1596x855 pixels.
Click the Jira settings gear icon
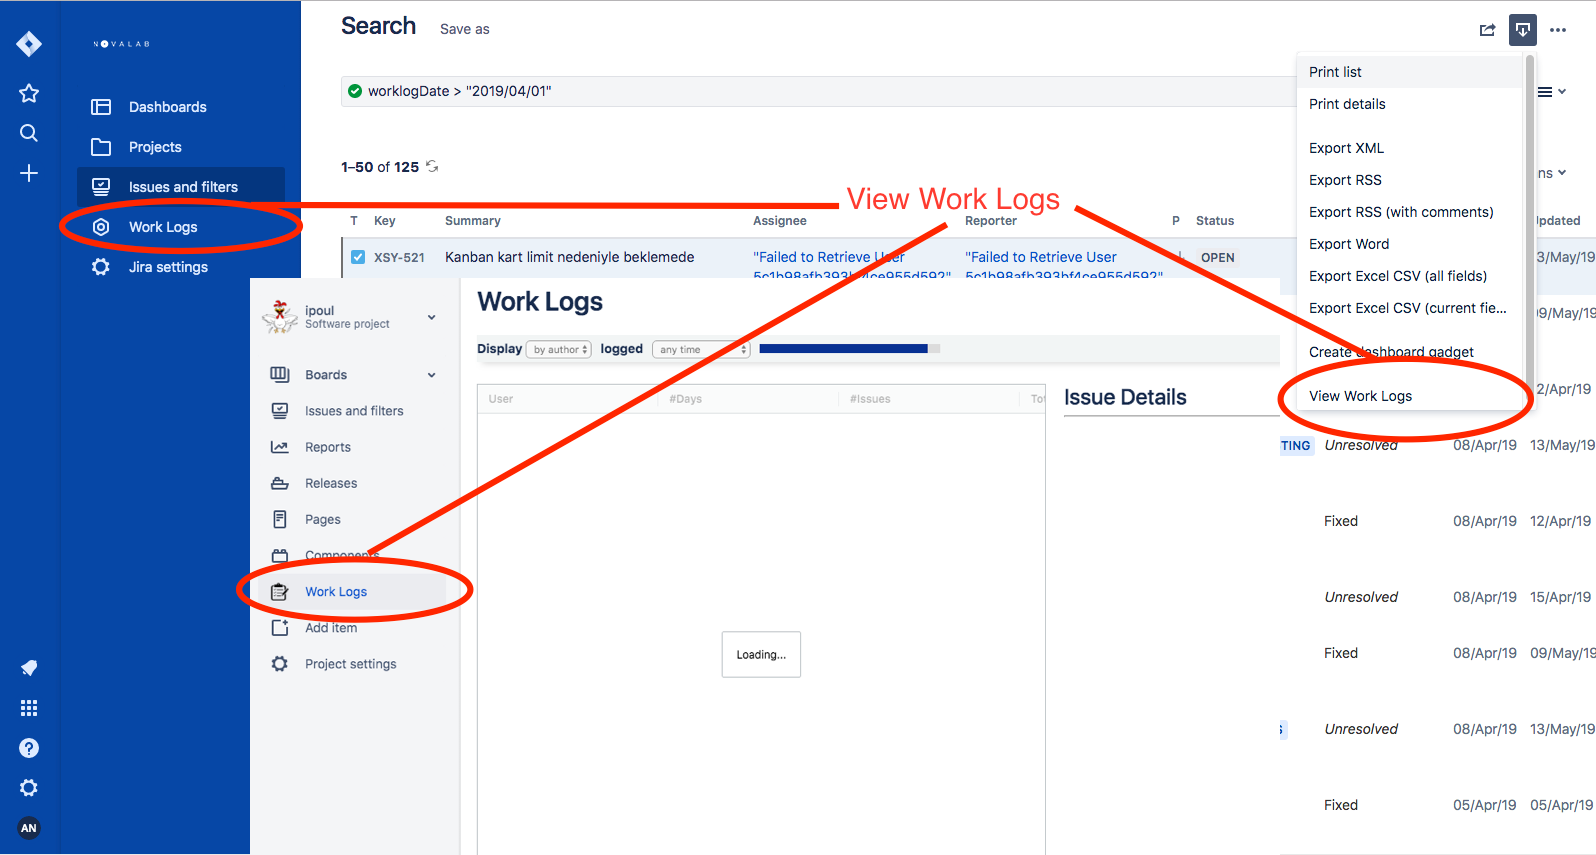(x=101, y=267)
